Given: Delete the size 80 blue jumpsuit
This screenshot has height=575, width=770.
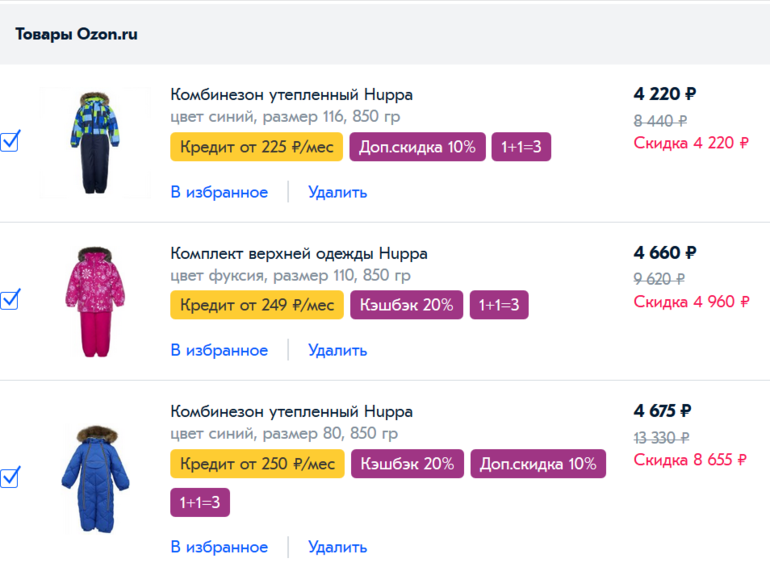Looking at the screenshot, I should point(337,547).
